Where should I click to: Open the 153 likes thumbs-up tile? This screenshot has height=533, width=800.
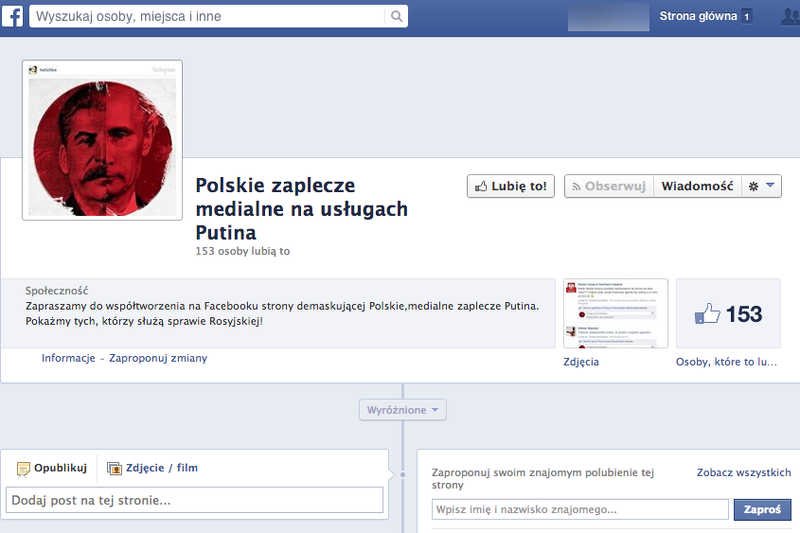click(728, 314)
